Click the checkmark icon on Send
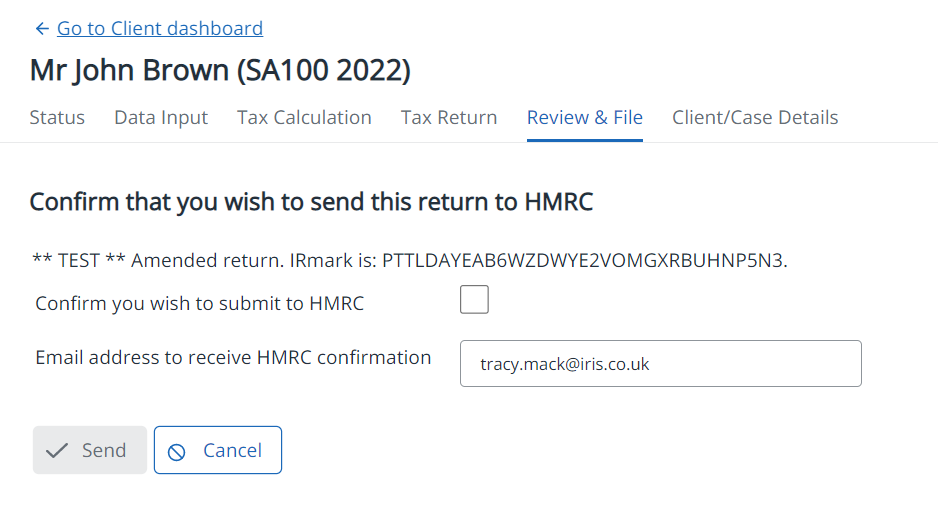This screenshot has height=513, width=938. pos(58,451)
